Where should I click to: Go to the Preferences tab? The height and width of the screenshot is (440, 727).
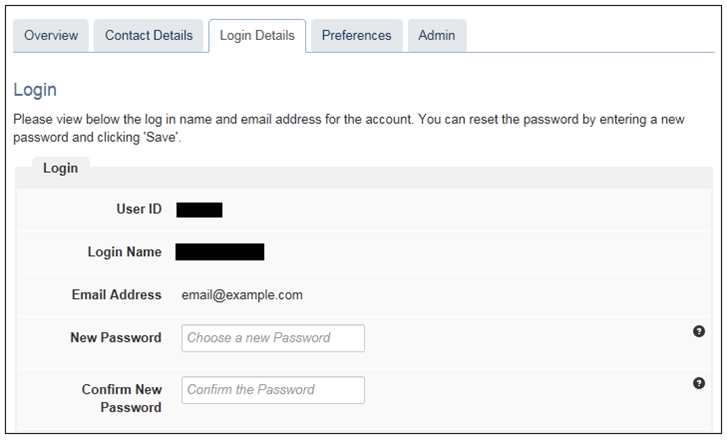tap(357, 36)
